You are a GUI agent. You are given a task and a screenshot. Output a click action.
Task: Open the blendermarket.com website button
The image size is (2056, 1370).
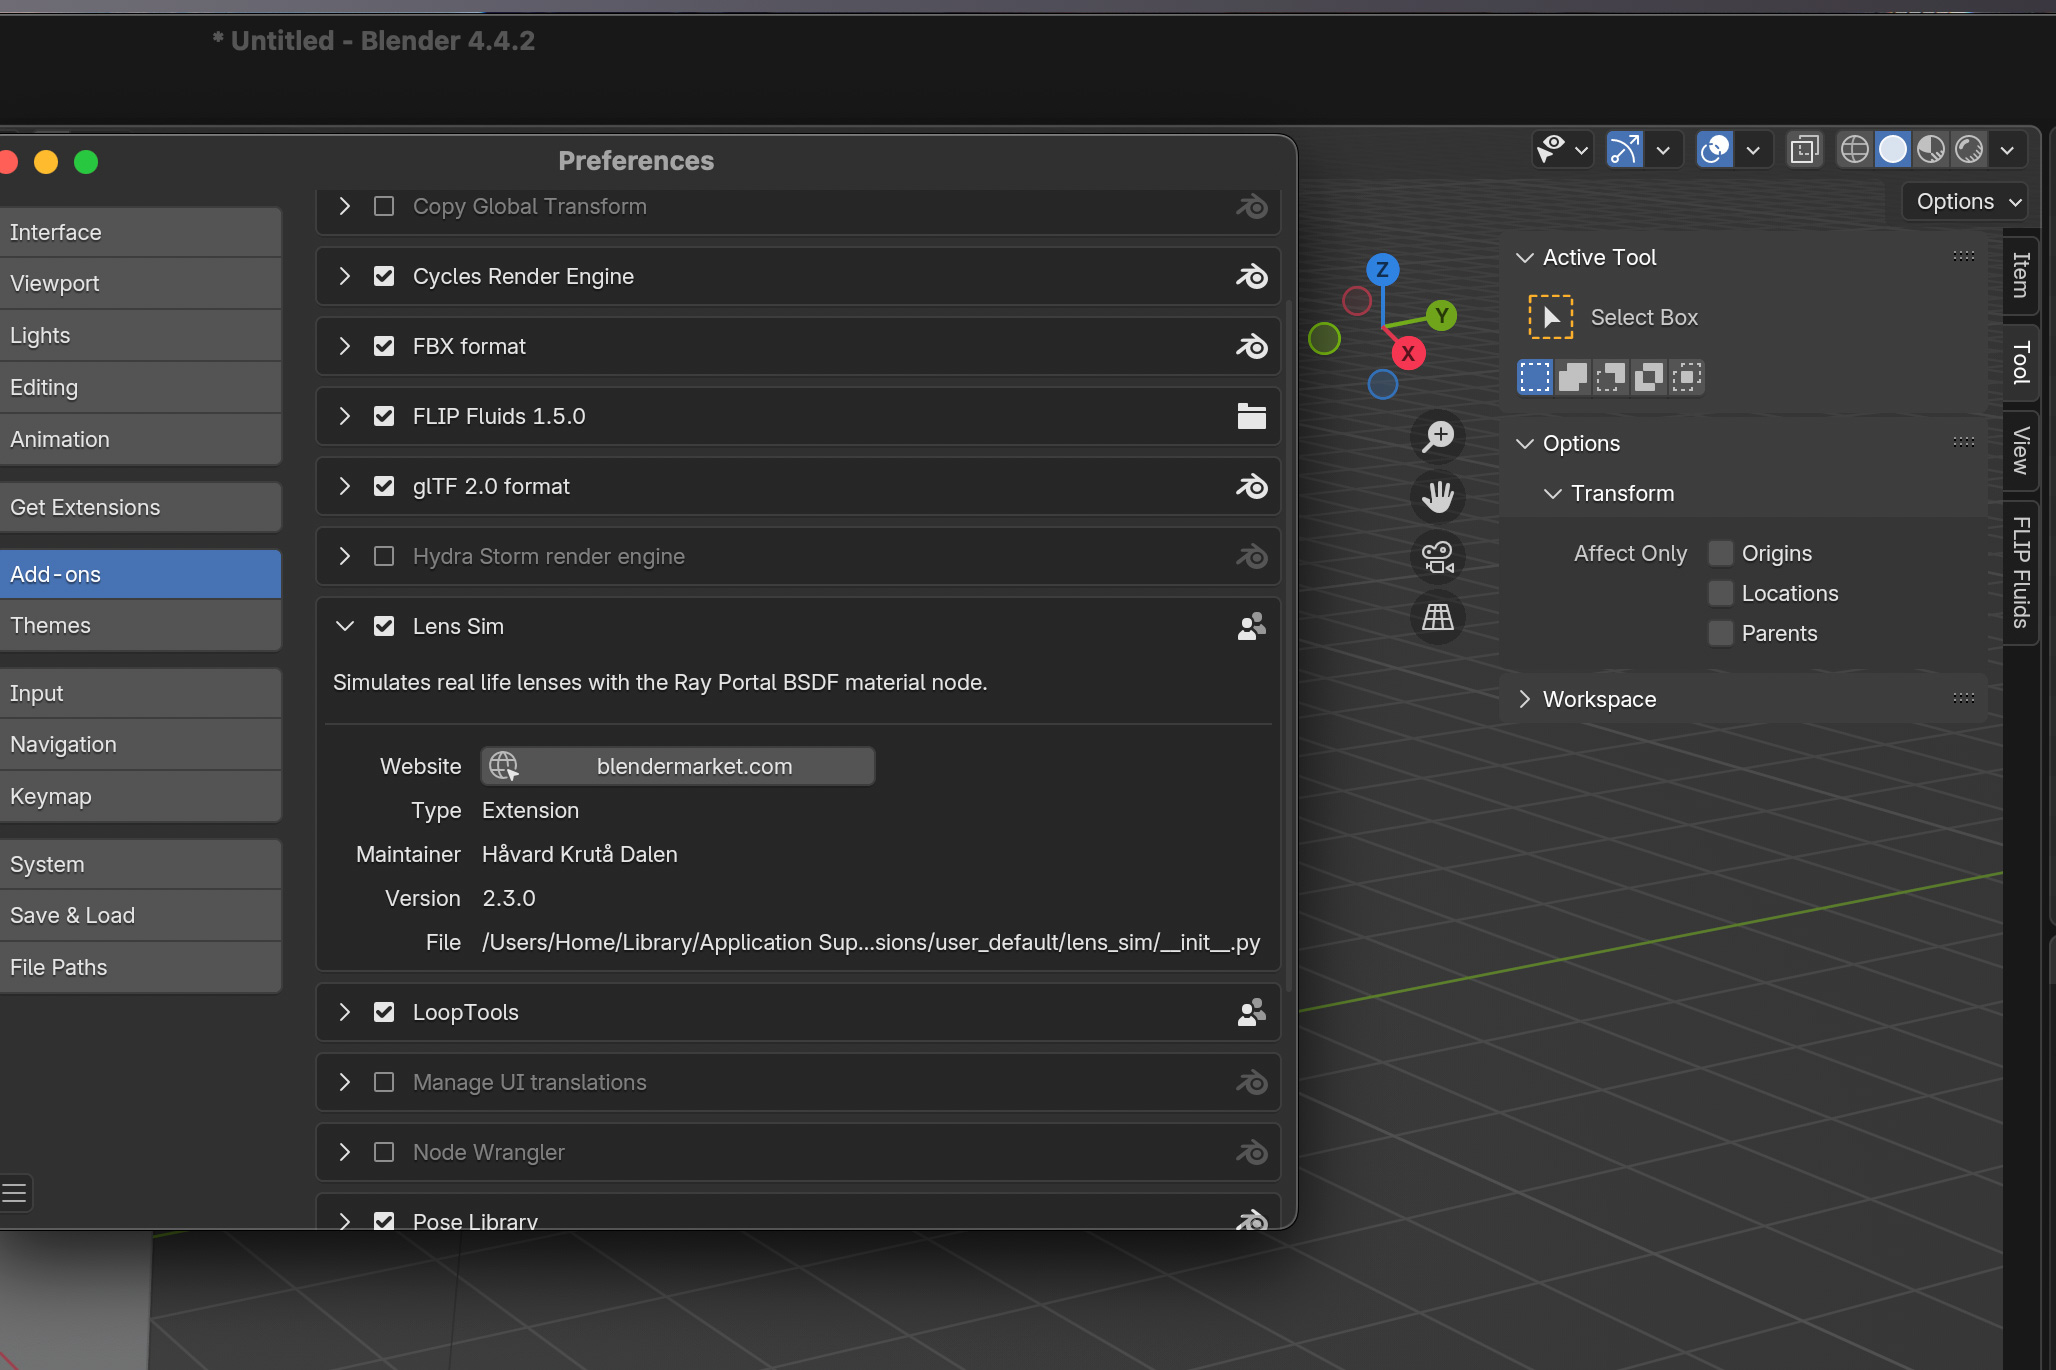point(677,766)
